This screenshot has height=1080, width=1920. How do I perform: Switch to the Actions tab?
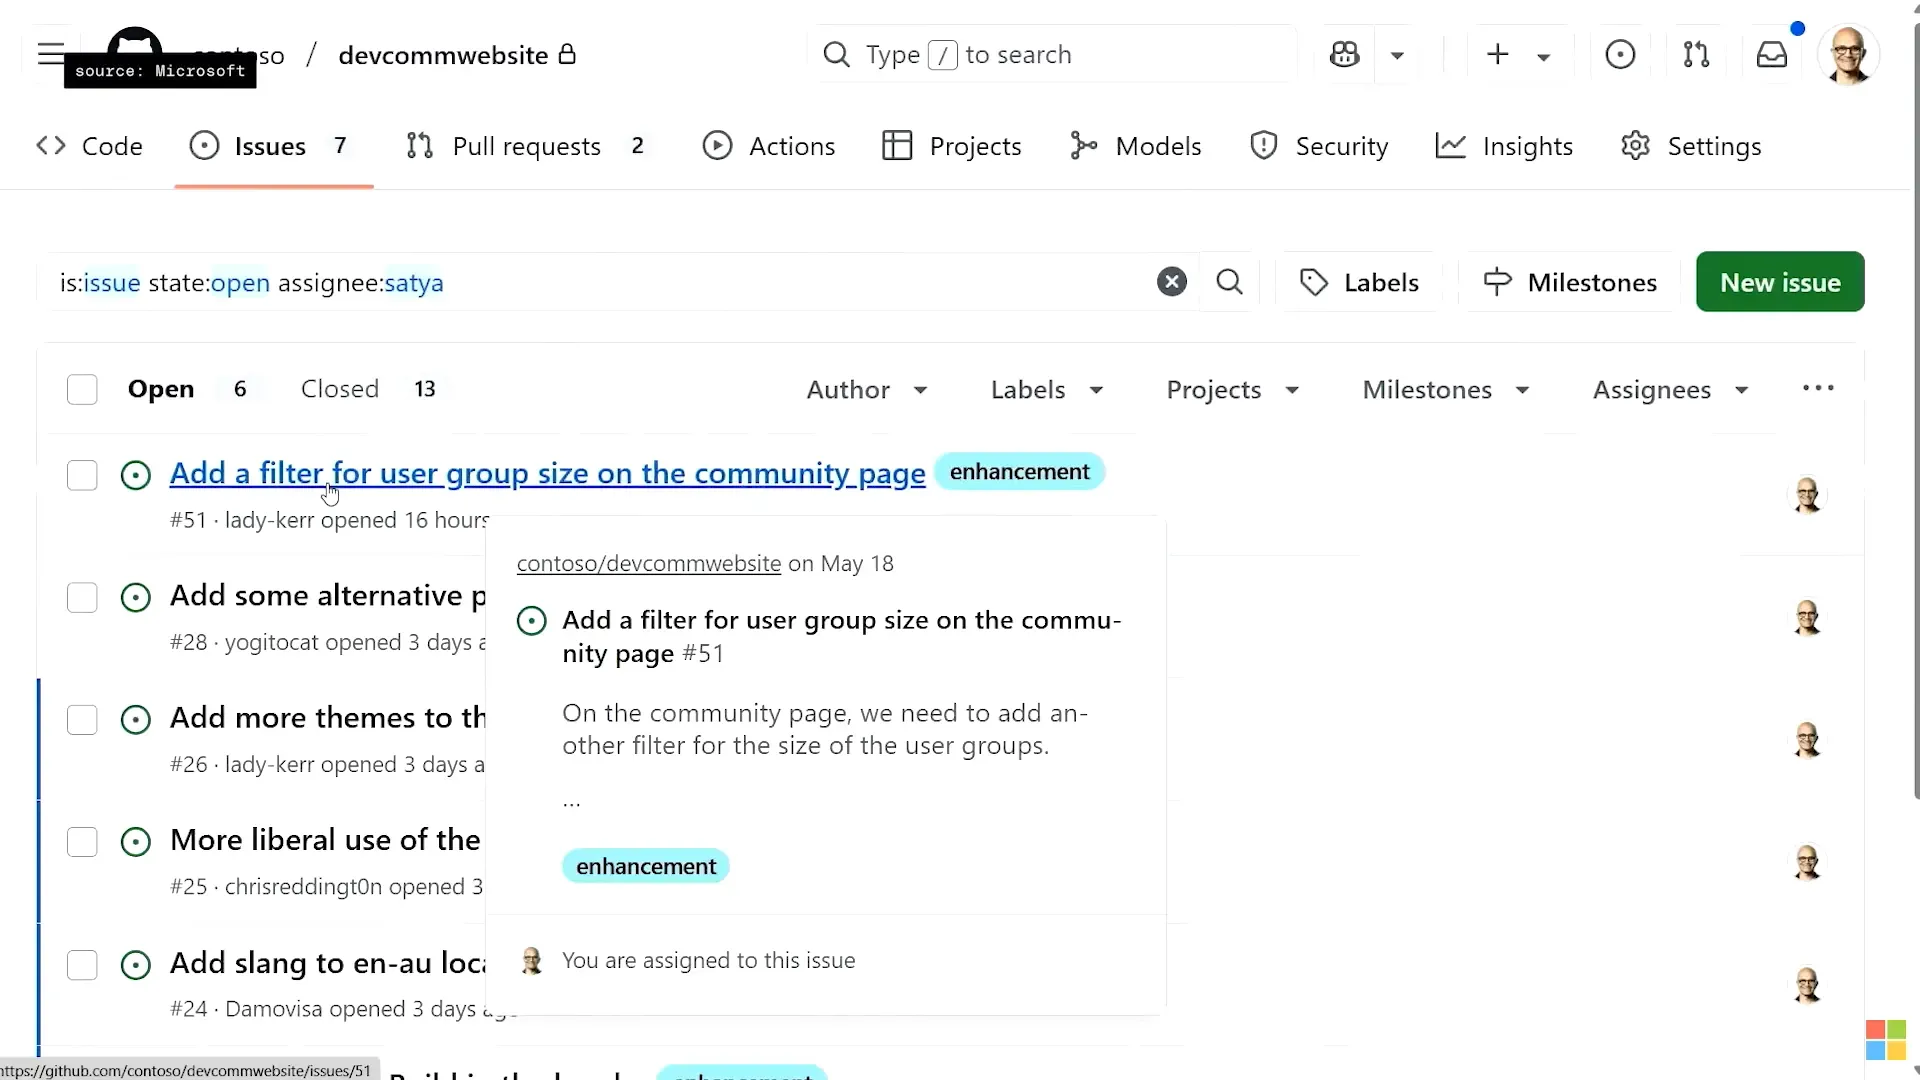(x=769, y=146)
